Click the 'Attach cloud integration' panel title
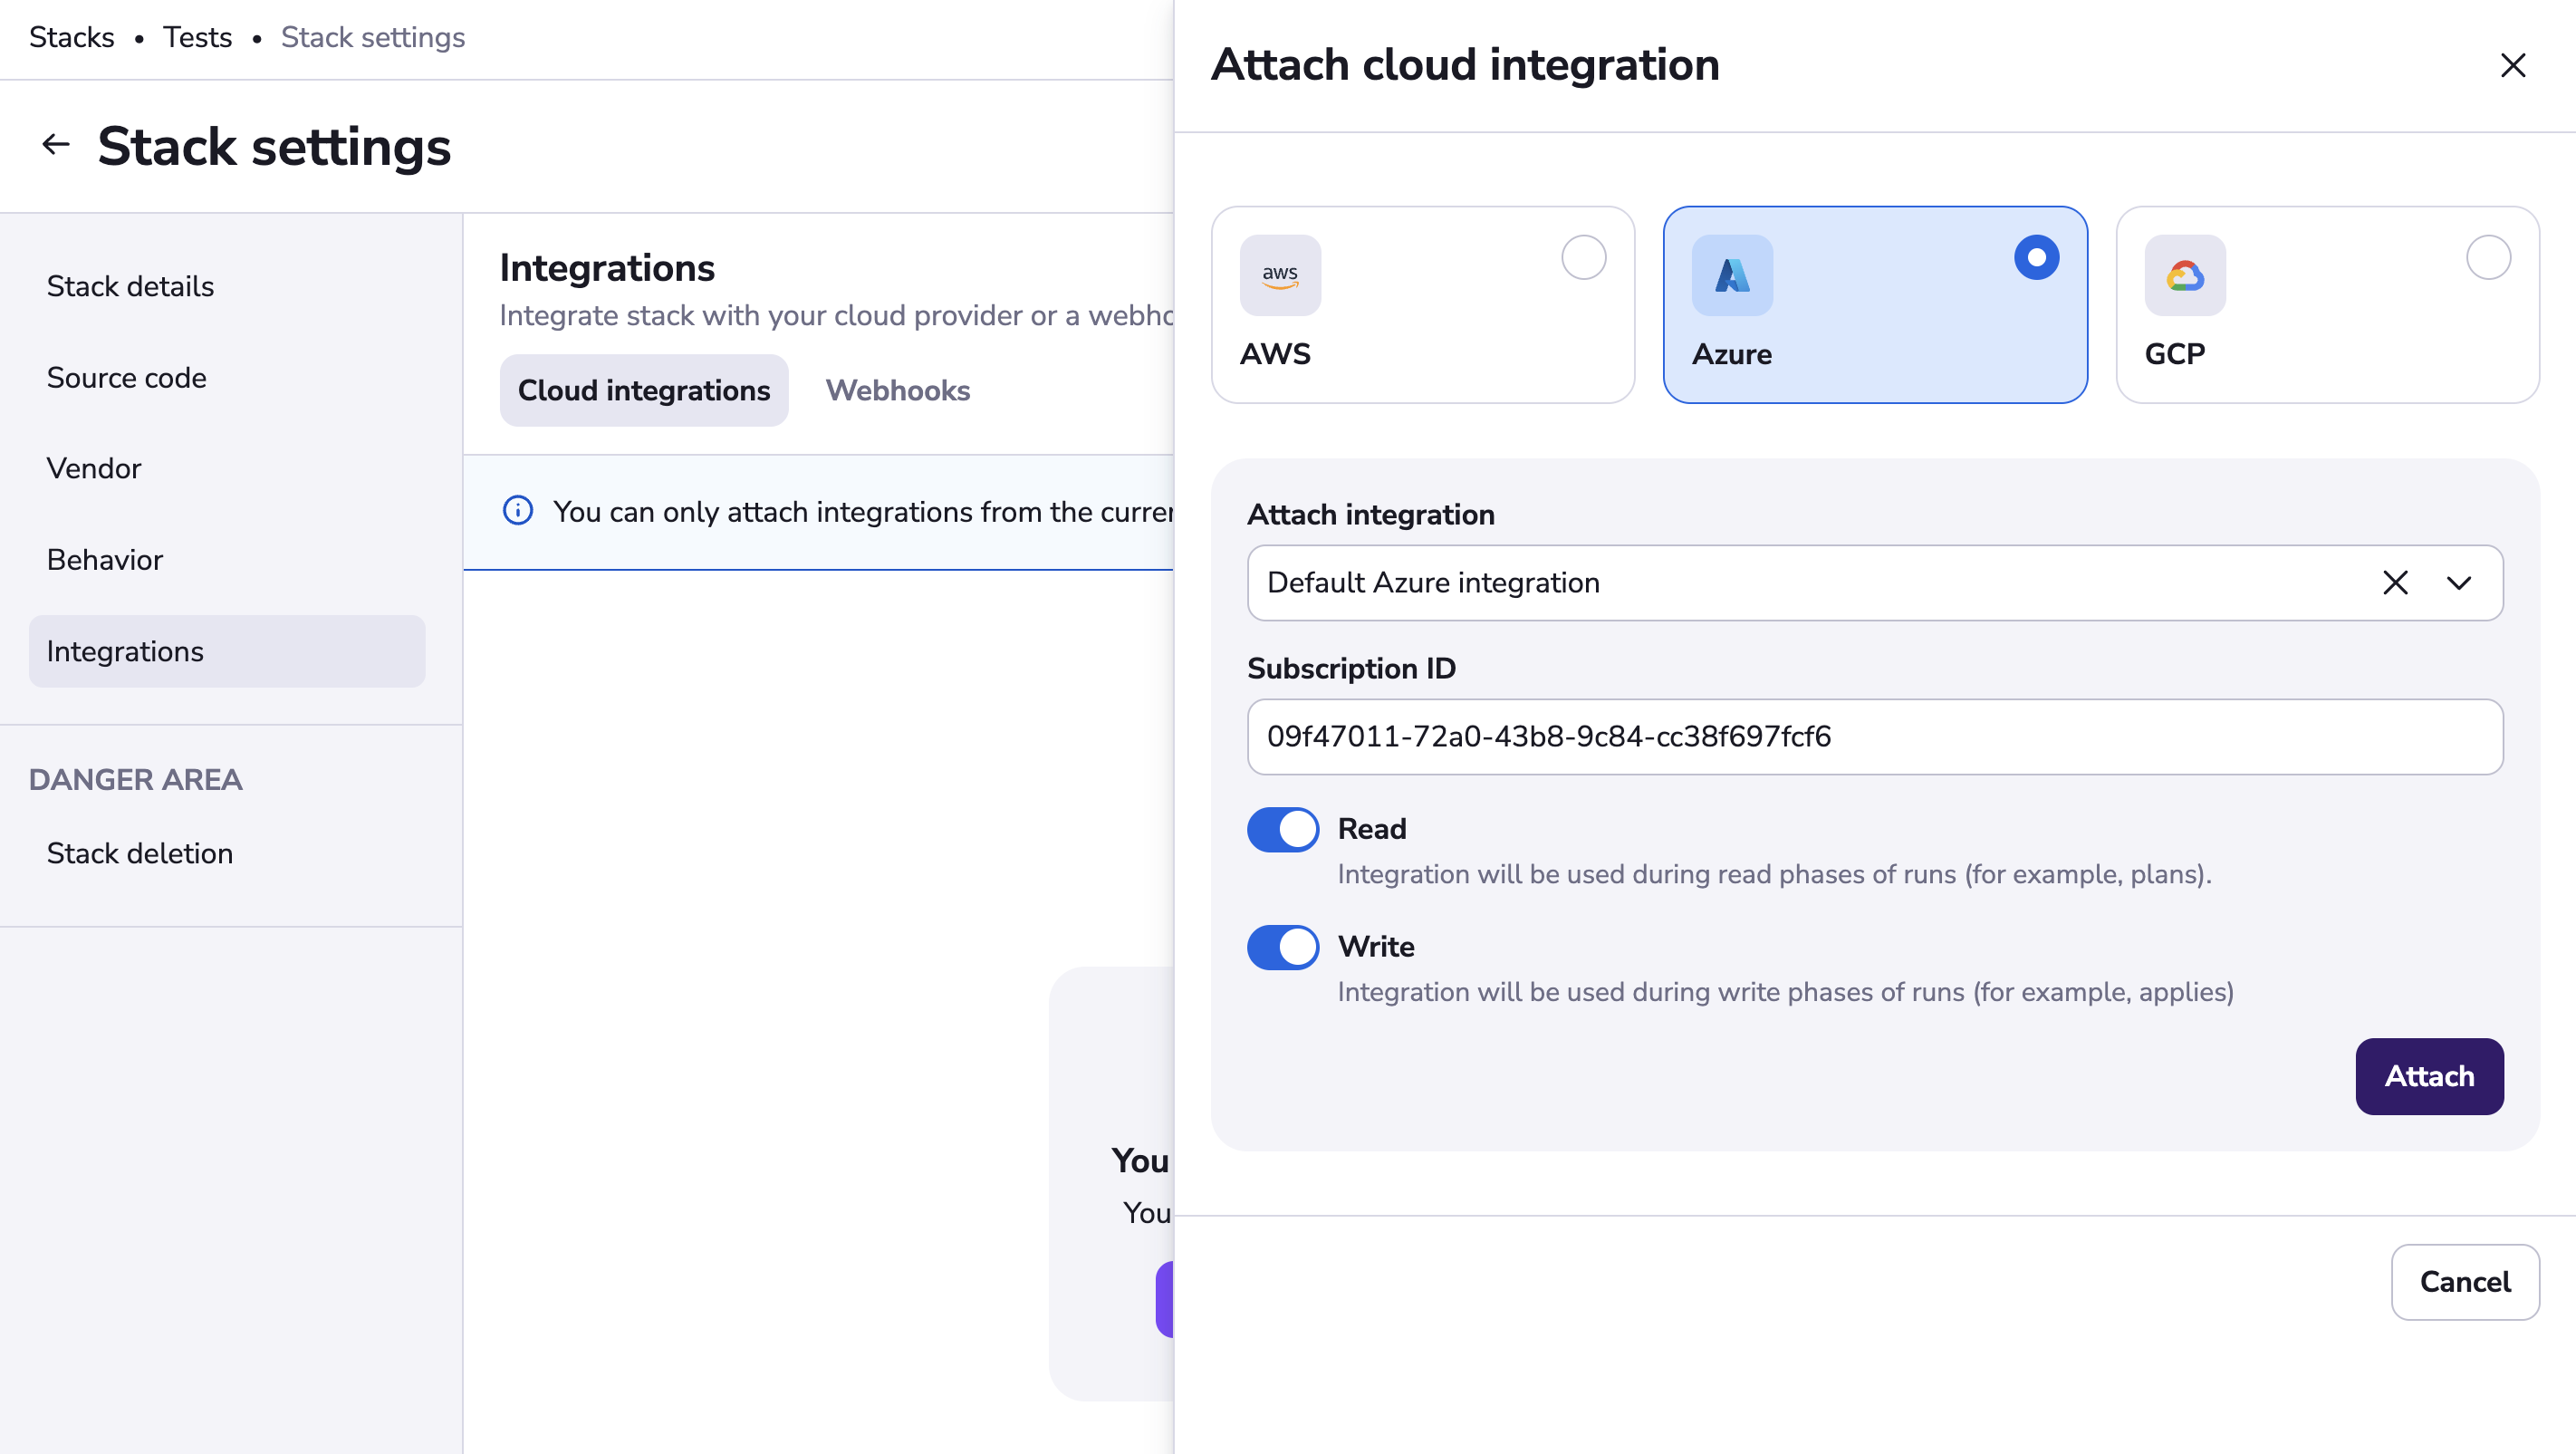Screen dimensions: 2576x1454 (x=1465, y=65)
